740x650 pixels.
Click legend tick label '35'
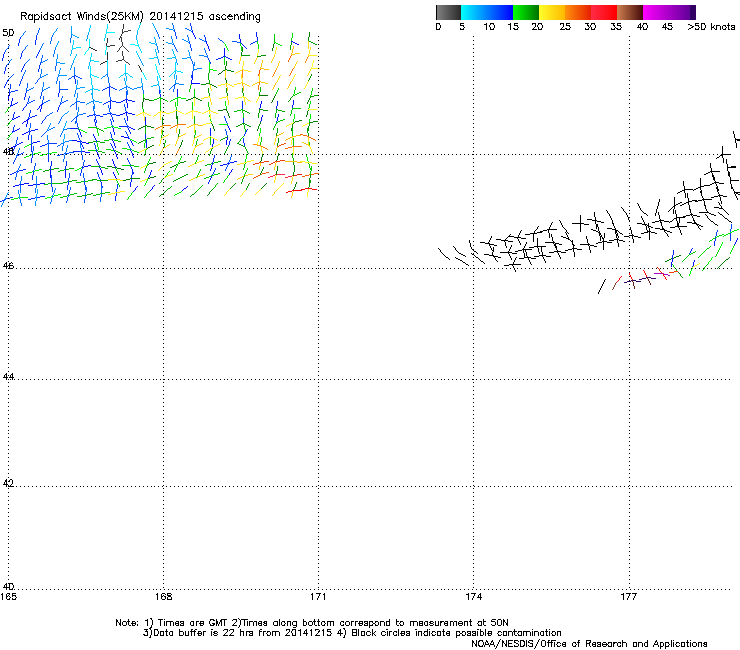click(616, 27)
